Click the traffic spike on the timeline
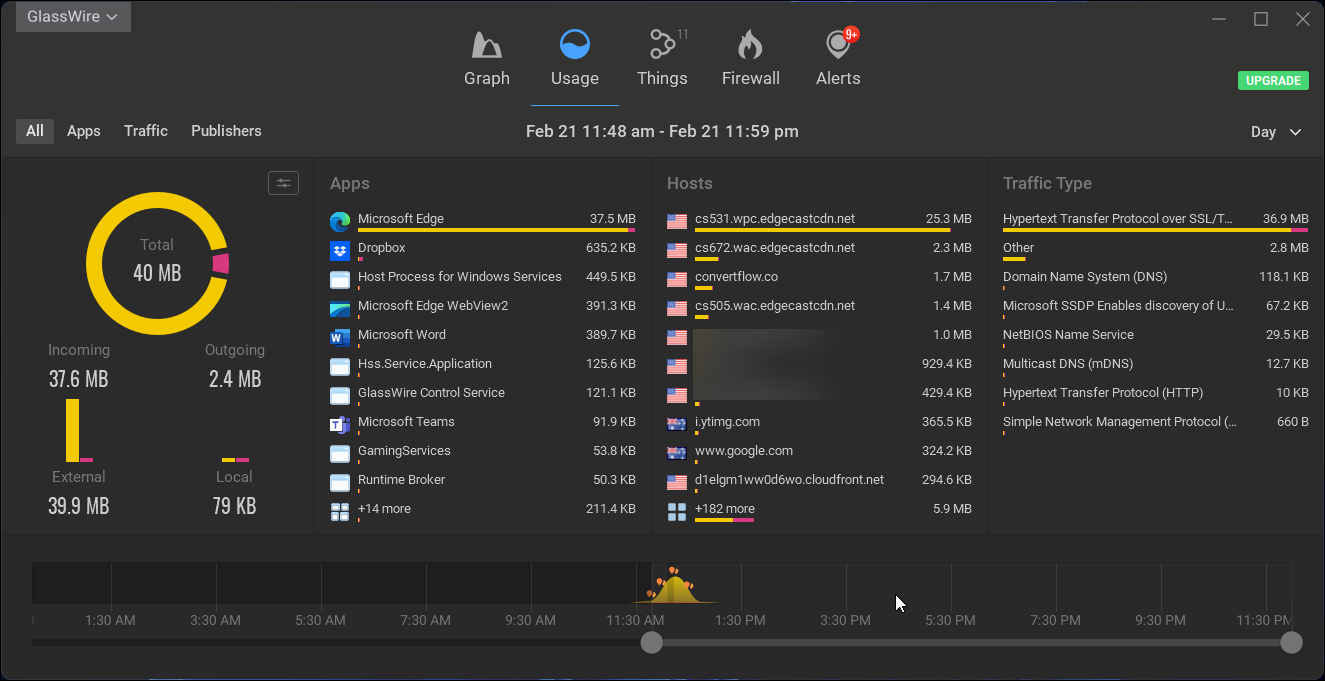 click(675, 588)
